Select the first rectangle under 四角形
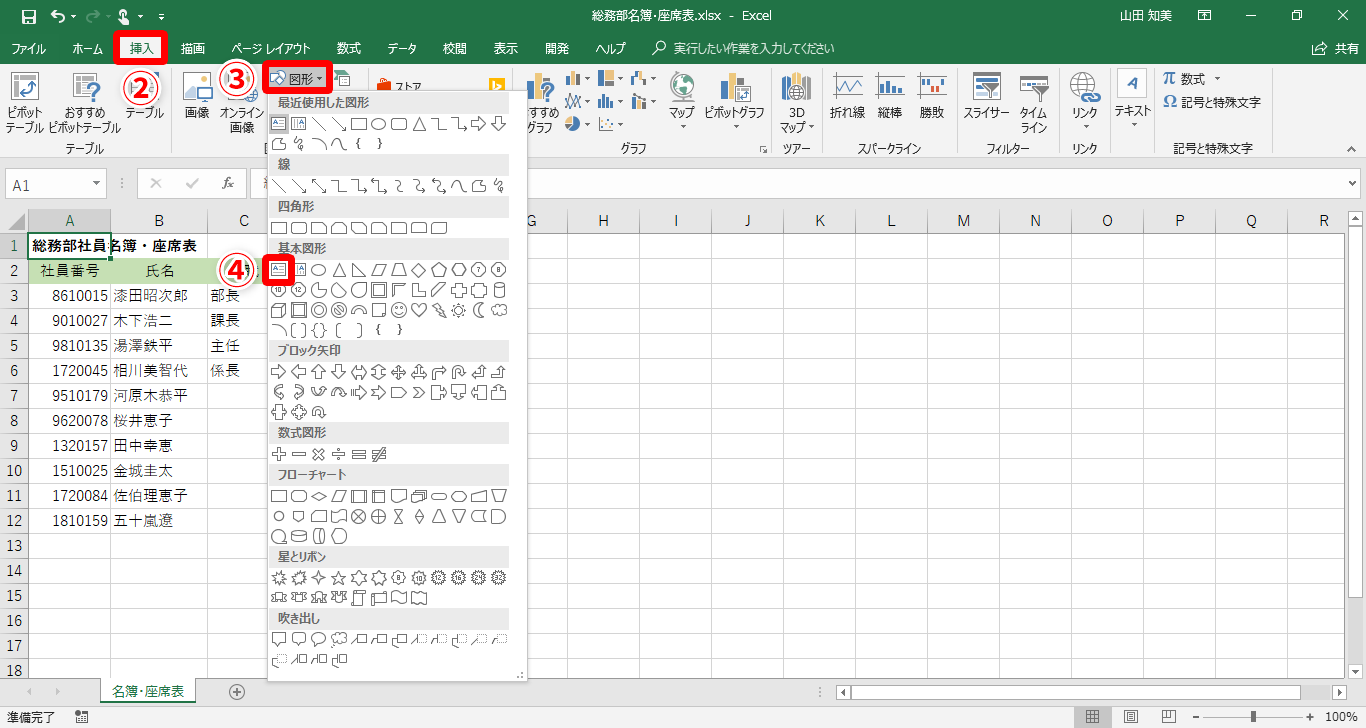1366x728 pixels. 279,228
